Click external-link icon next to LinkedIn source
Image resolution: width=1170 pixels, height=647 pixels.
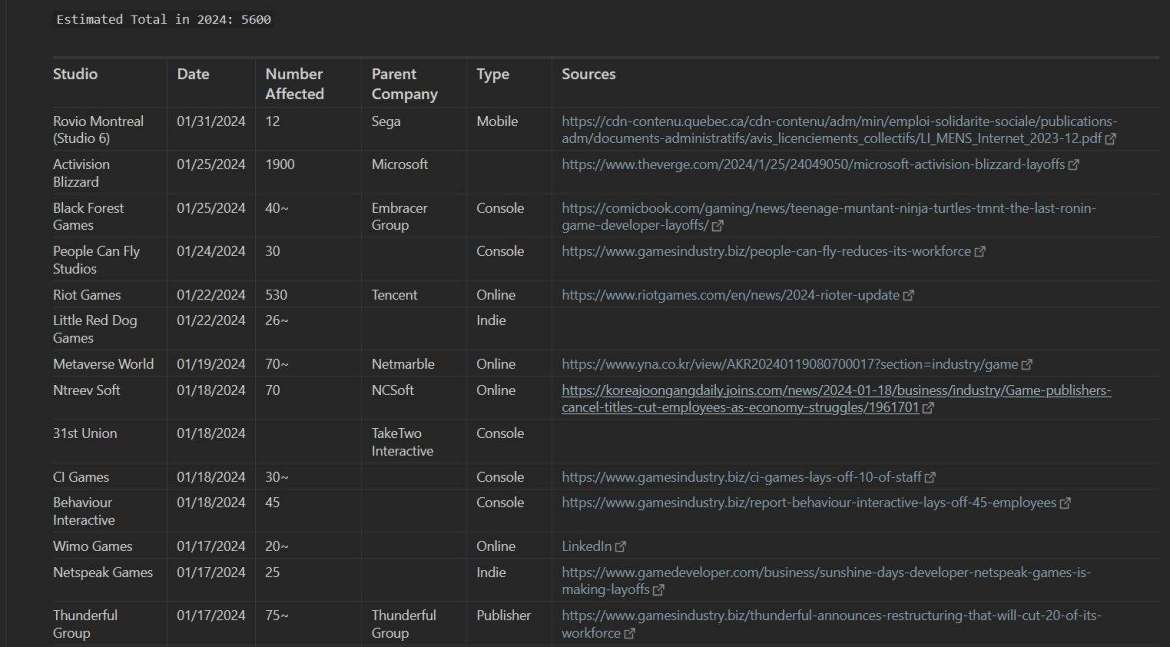point(621,547)
